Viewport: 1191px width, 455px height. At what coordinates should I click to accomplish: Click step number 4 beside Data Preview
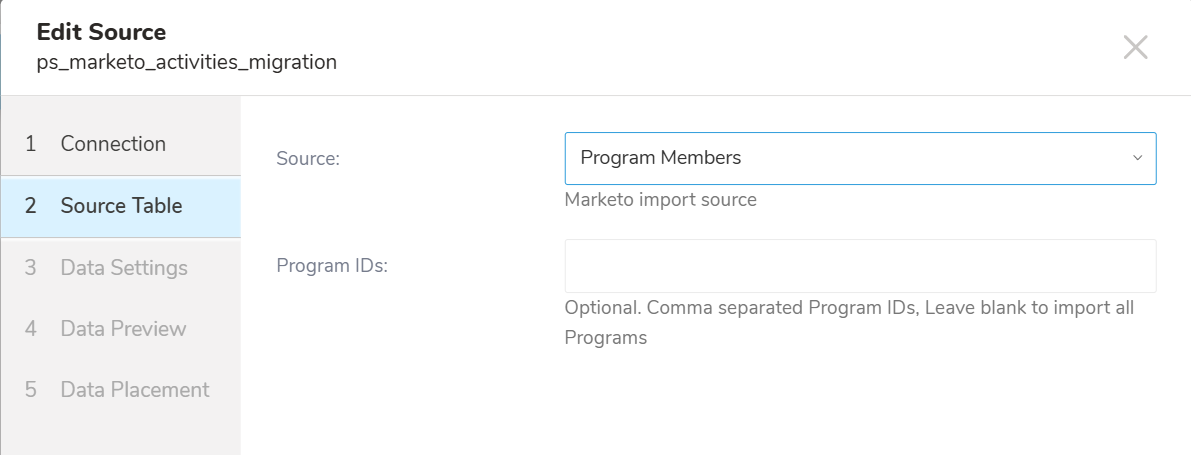[x=30, y=329]
